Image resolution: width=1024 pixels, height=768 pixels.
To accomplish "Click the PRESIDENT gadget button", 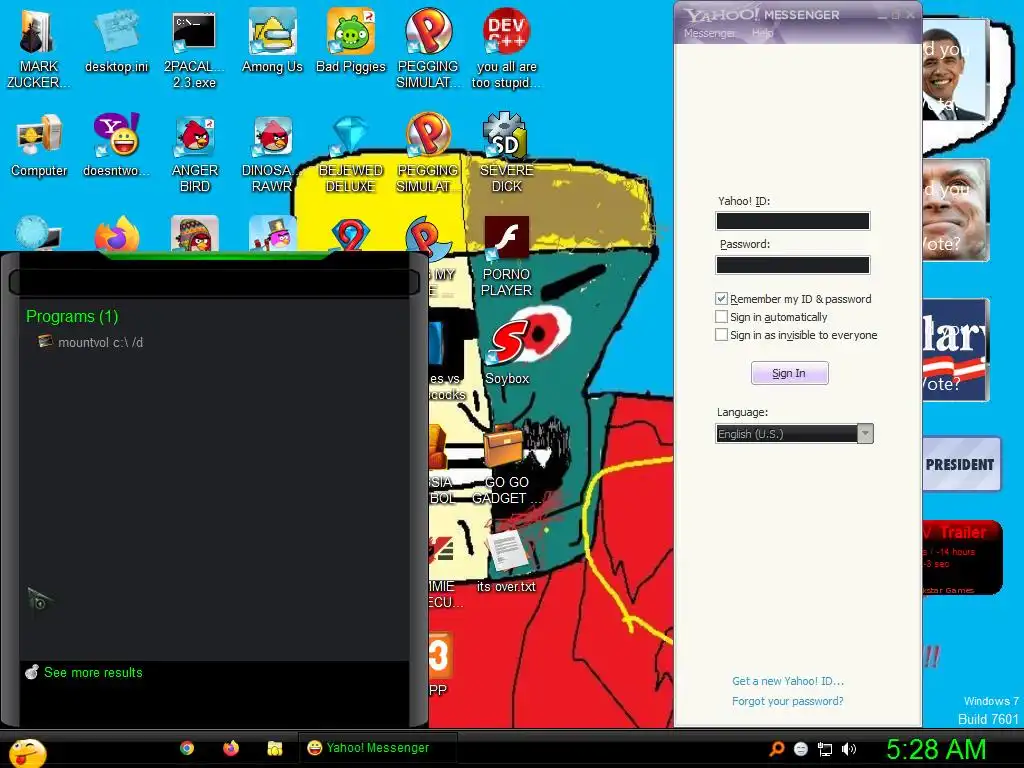I will click(961, 464).
